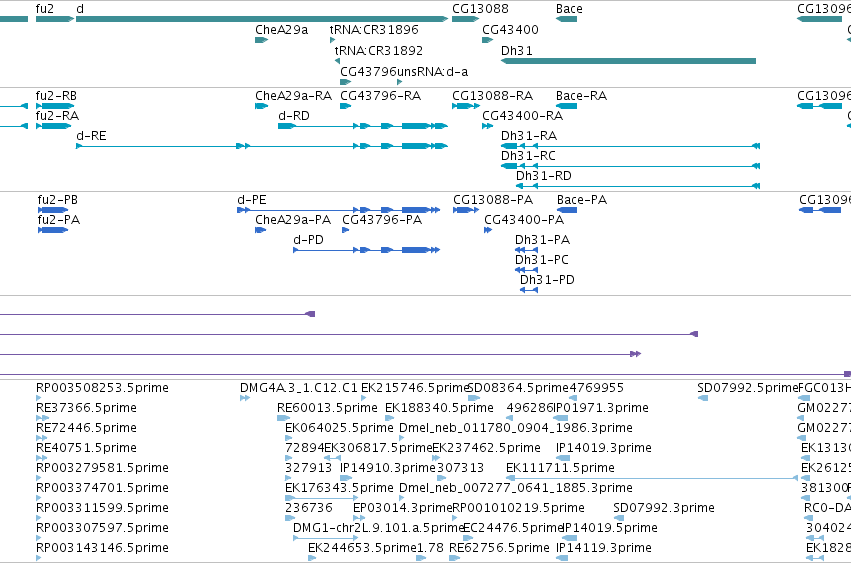Select the fu2-RB transcript label
The height and width of the screenshot is (563, 851).
click(x=56, y=96)
